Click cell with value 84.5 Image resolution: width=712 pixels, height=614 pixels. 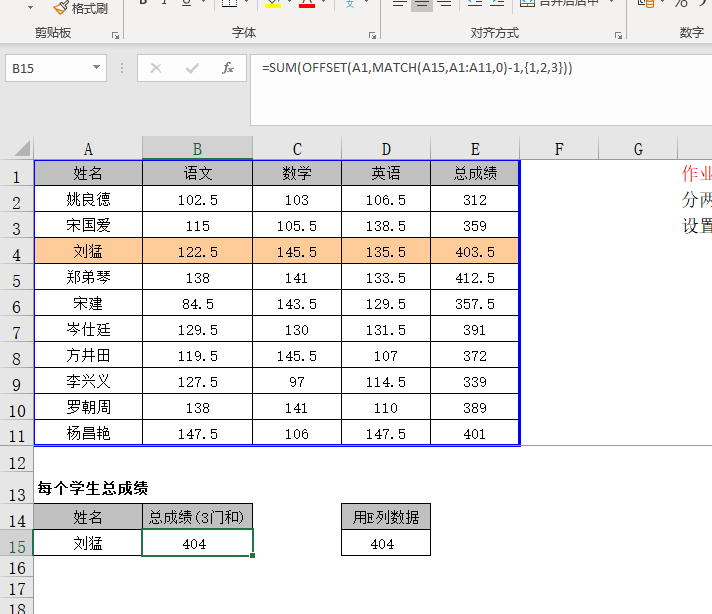[198, 303]
